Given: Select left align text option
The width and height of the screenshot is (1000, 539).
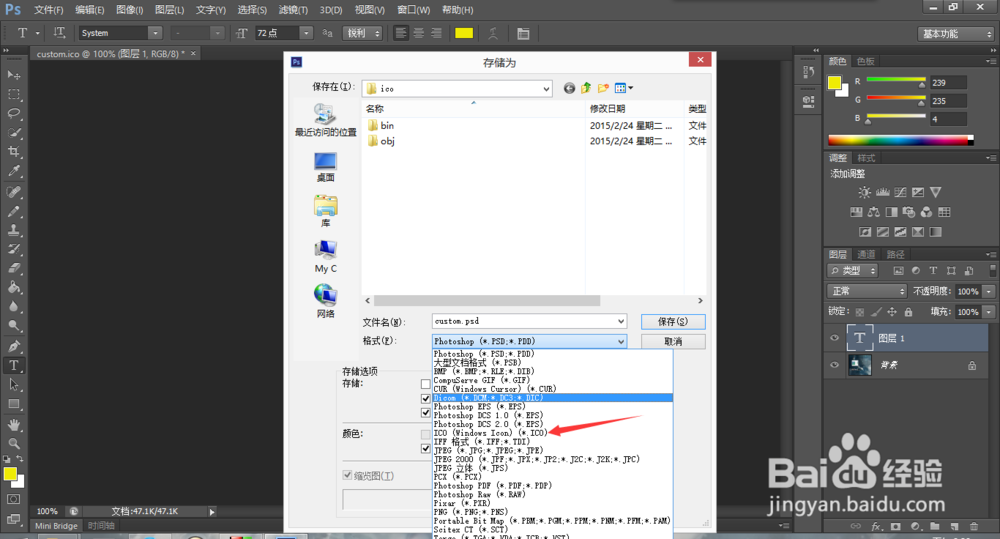Looking at the screenshot, I should click(x=401, y=33).
